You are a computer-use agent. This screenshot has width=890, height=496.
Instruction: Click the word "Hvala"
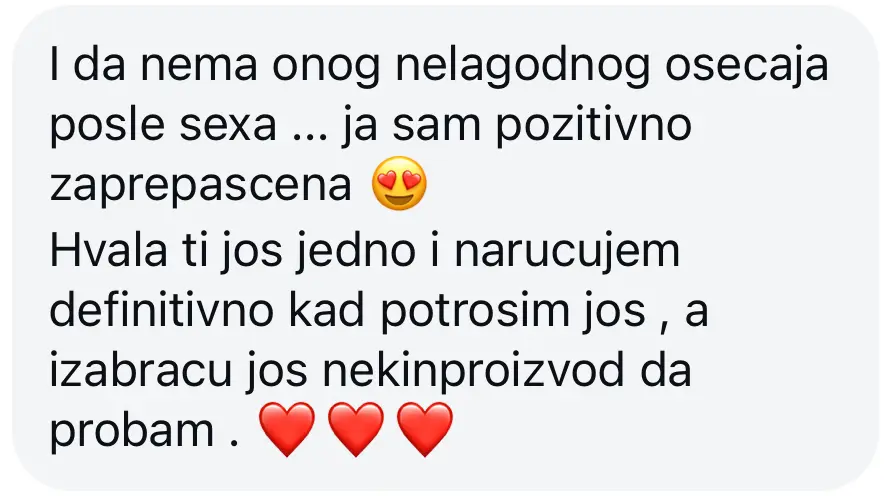tap(108, 250)
